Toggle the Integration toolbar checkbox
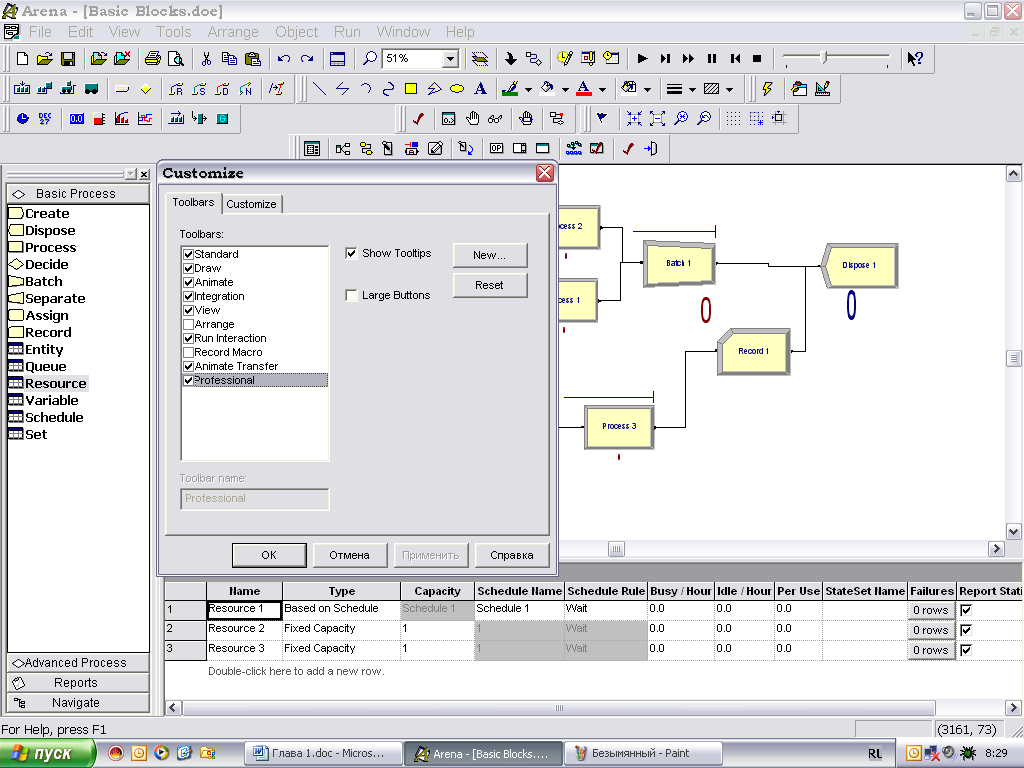Screen dimensions: 1024x768 click(x=189, y=296)
